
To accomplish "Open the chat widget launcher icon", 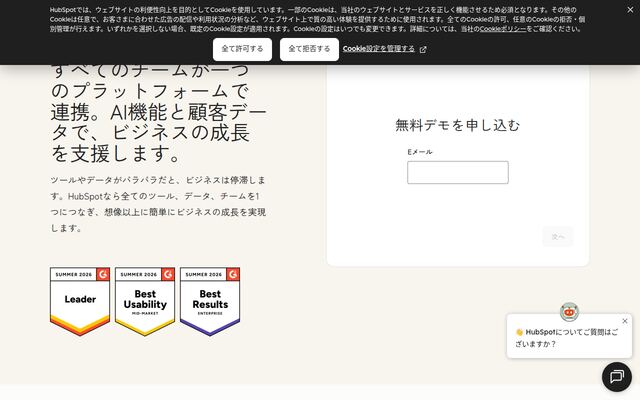I will tap(617, 376).
